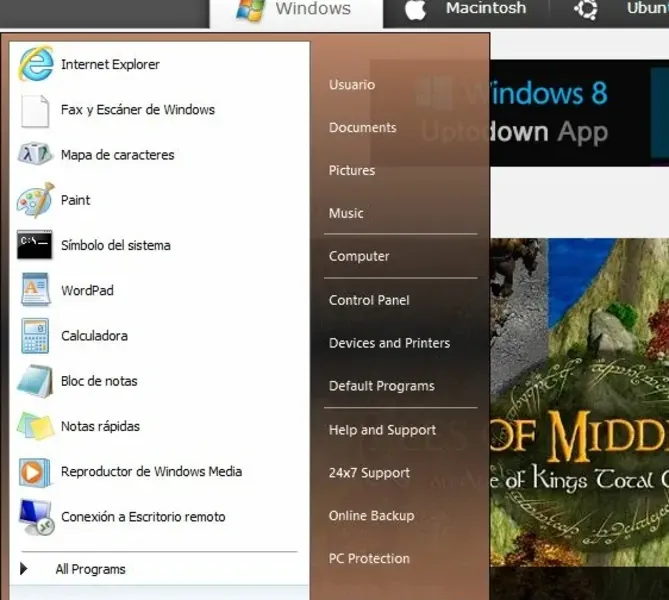This screenshot has height=600, width=669.
Task: Click the Internet Explorer text label
Action: coord(110,64)
